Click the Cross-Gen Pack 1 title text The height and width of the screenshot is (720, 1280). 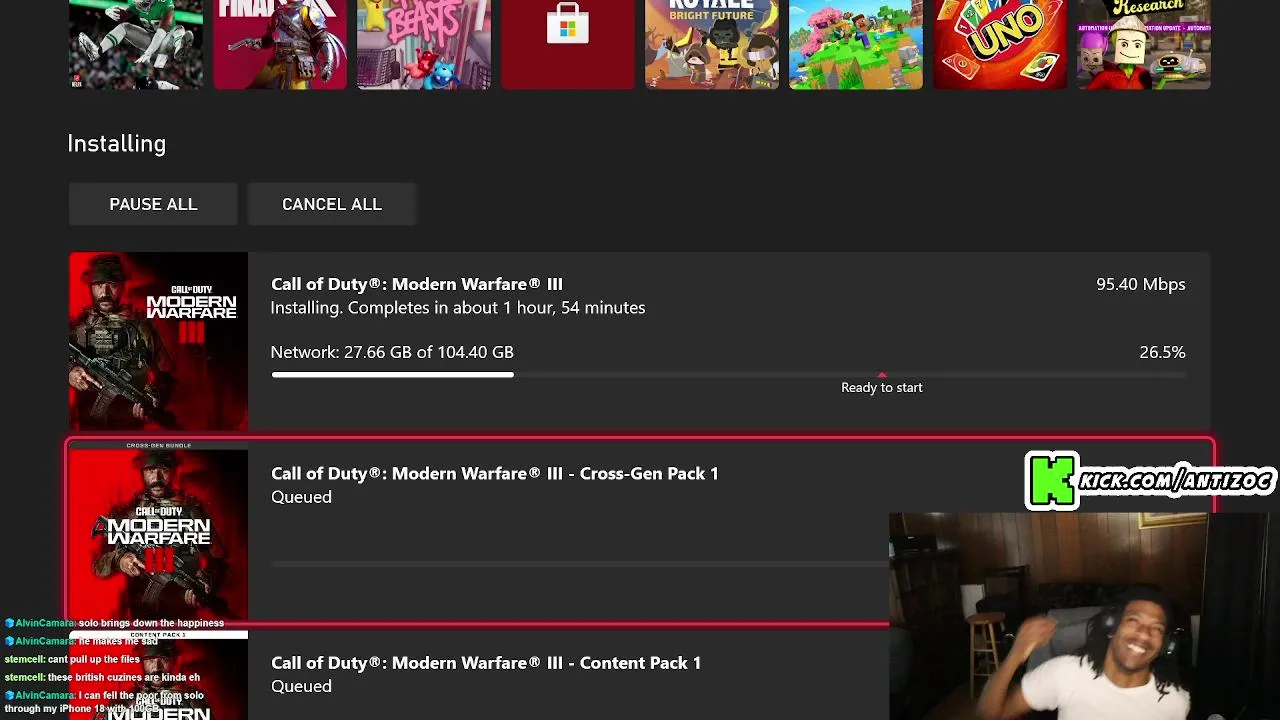[495, 473]
